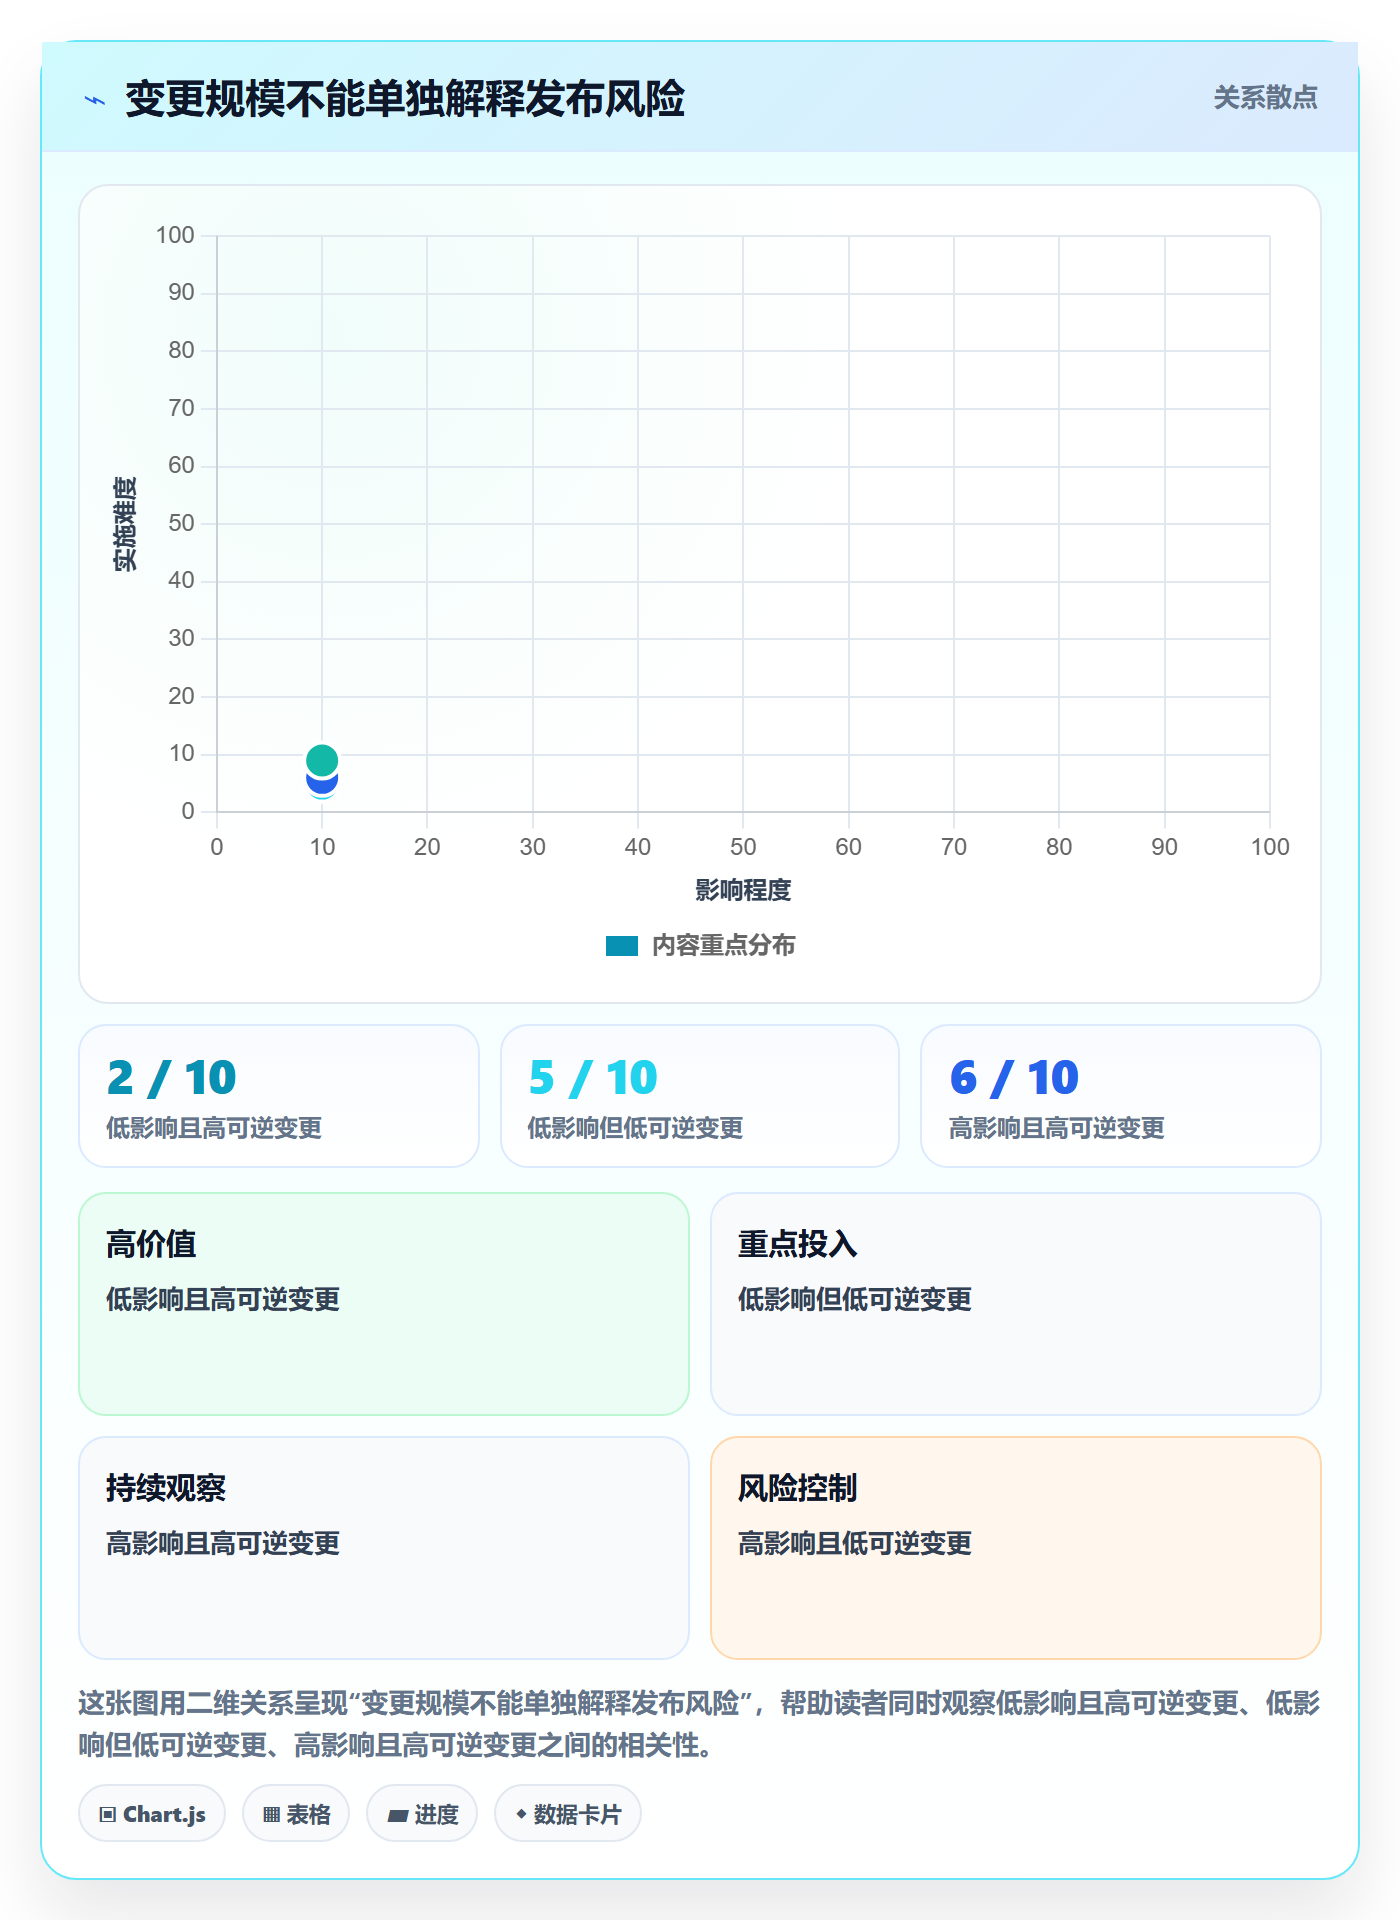Click the 风险控制 quadrant heading
This screenshot has width=1400, height=1920.
click(x=798, y=1488)
